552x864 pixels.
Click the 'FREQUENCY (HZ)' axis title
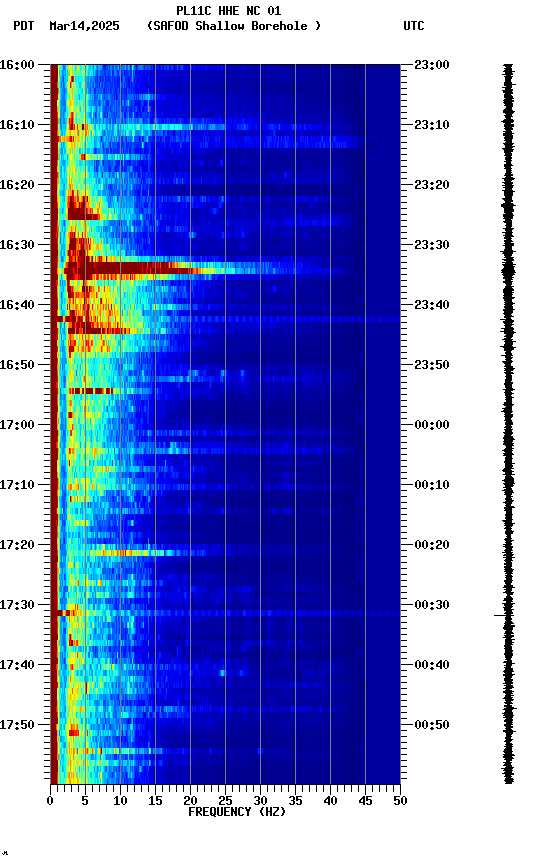click(237, 812)
